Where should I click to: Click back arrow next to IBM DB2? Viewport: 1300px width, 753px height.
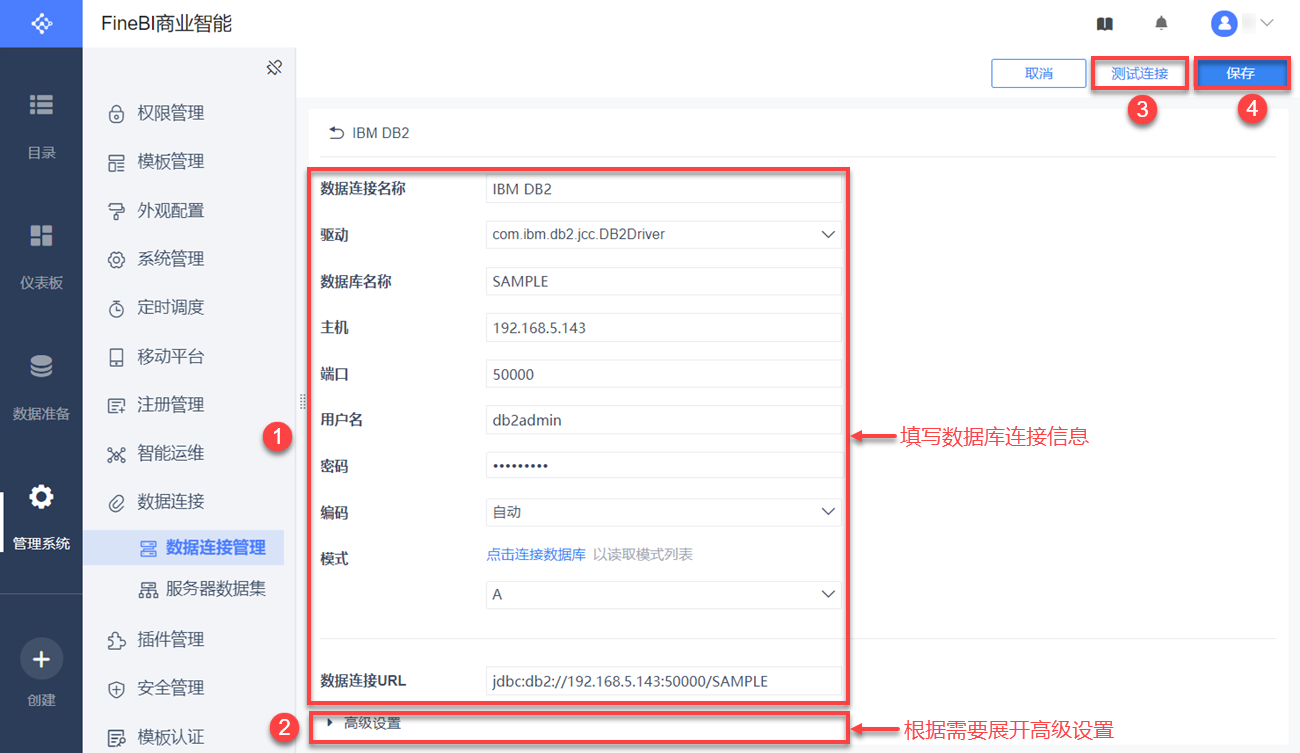[x=336, y=132]
